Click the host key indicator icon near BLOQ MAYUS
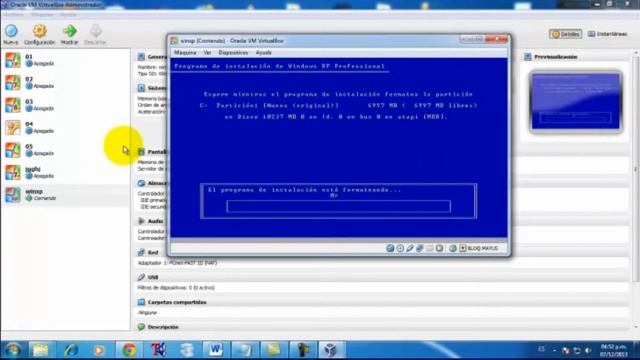640x360 pixels. pyautogui.click(x=462, y=248)
